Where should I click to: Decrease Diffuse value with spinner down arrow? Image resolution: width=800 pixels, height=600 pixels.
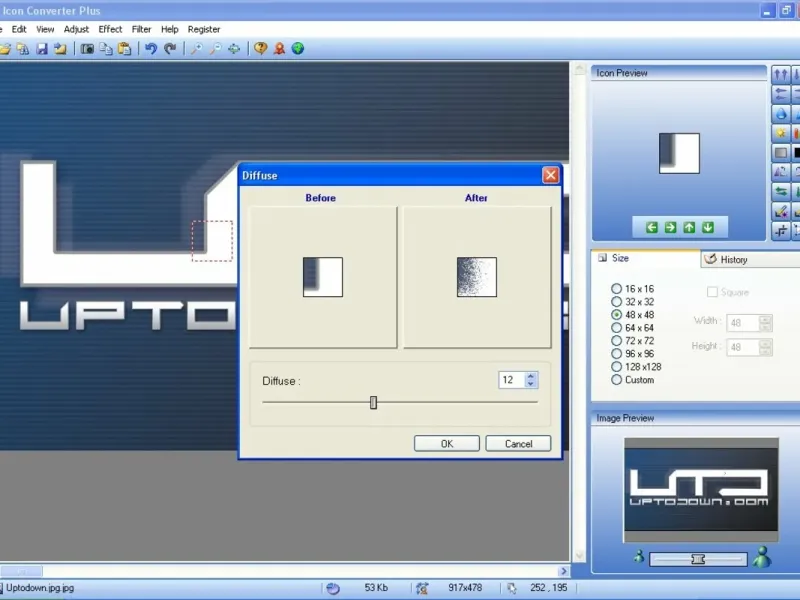coord(531,384)
